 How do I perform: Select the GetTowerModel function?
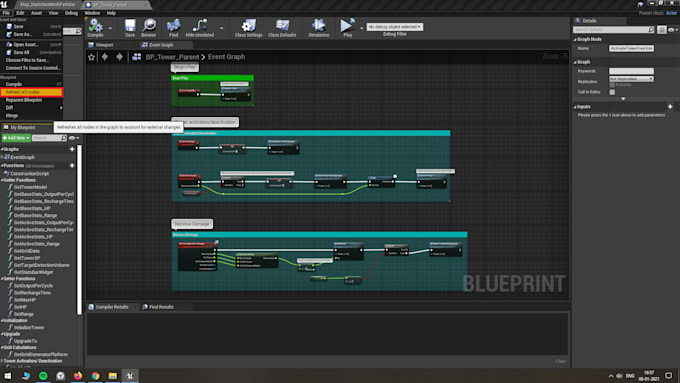tap(30, 187)
